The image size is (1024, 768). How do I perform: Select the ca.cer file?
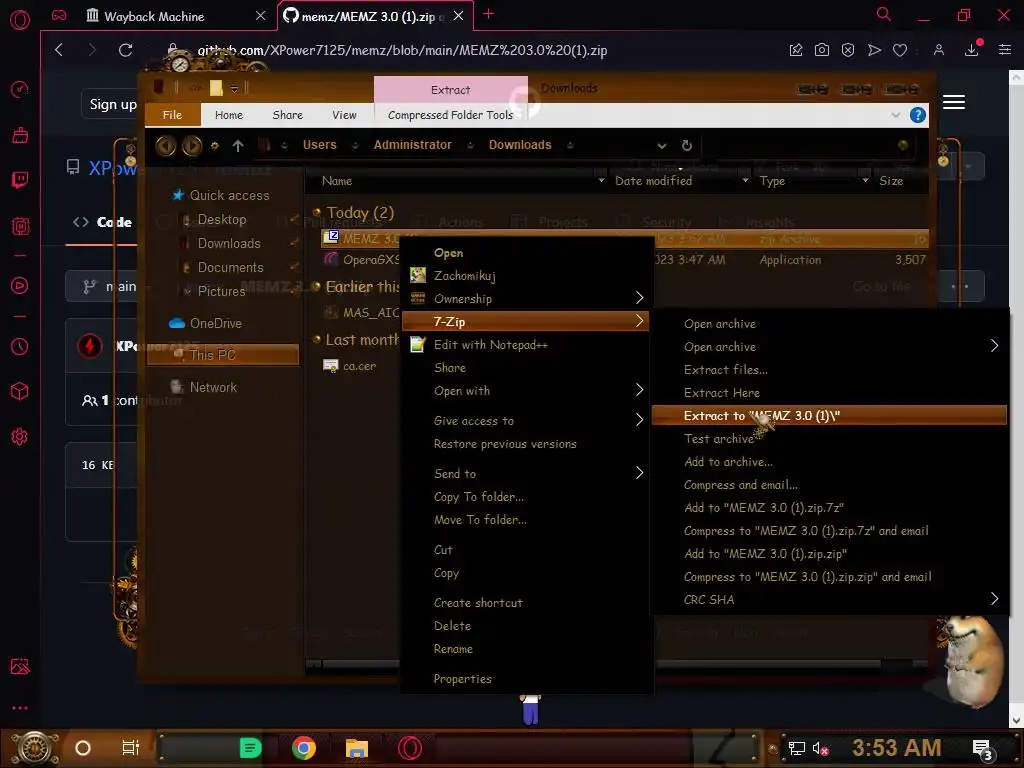360,366
